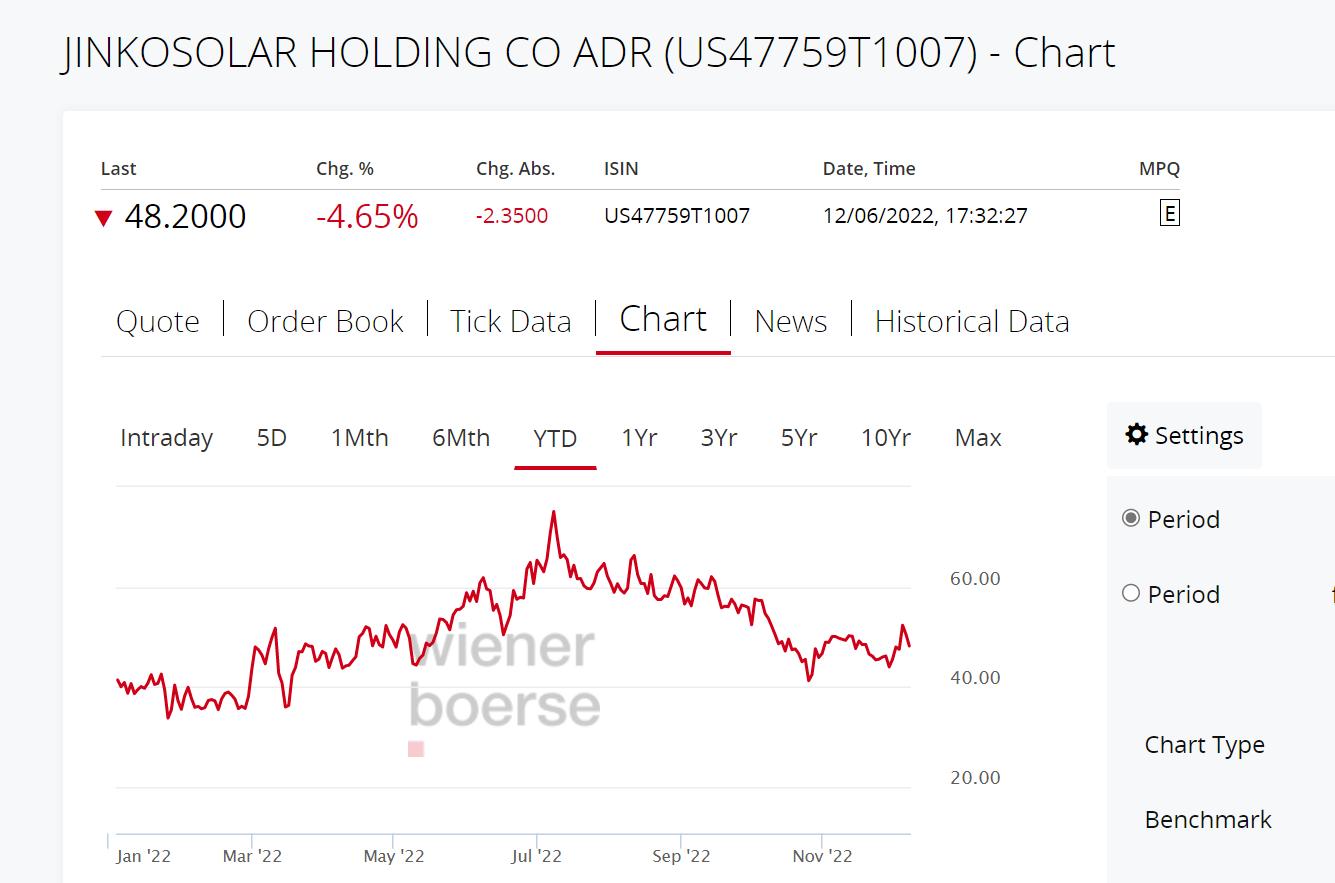Click the boxed E icon under MPQ
The image size is (1335, 883).
(1169, 213)
